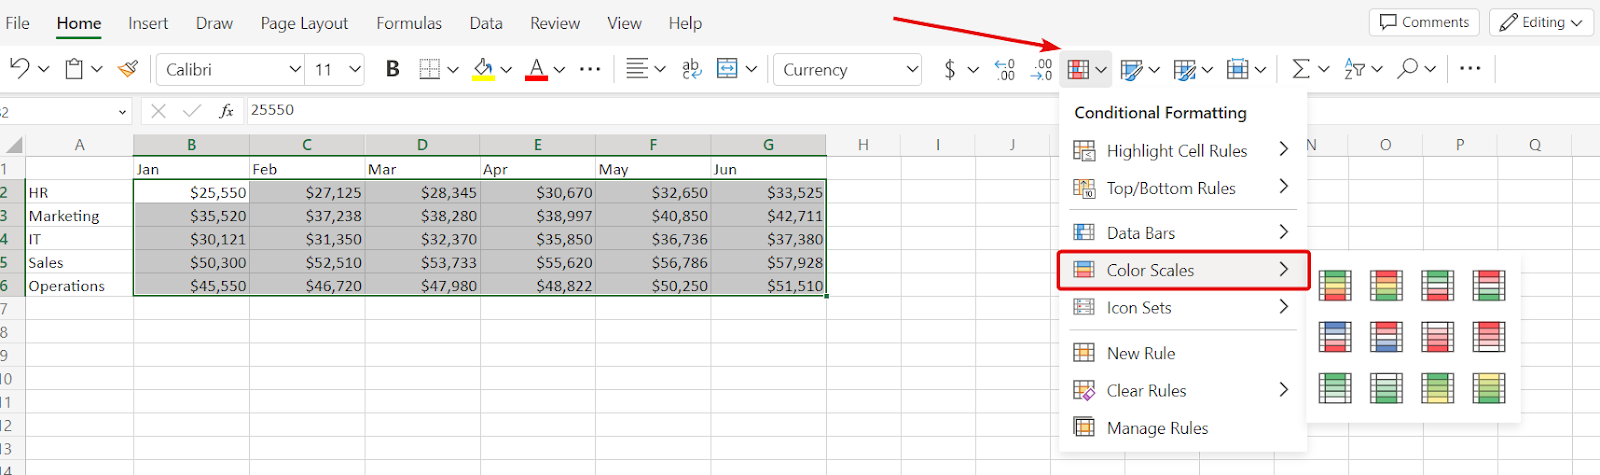Click the Insert Function fx icon

click(226, 110)
